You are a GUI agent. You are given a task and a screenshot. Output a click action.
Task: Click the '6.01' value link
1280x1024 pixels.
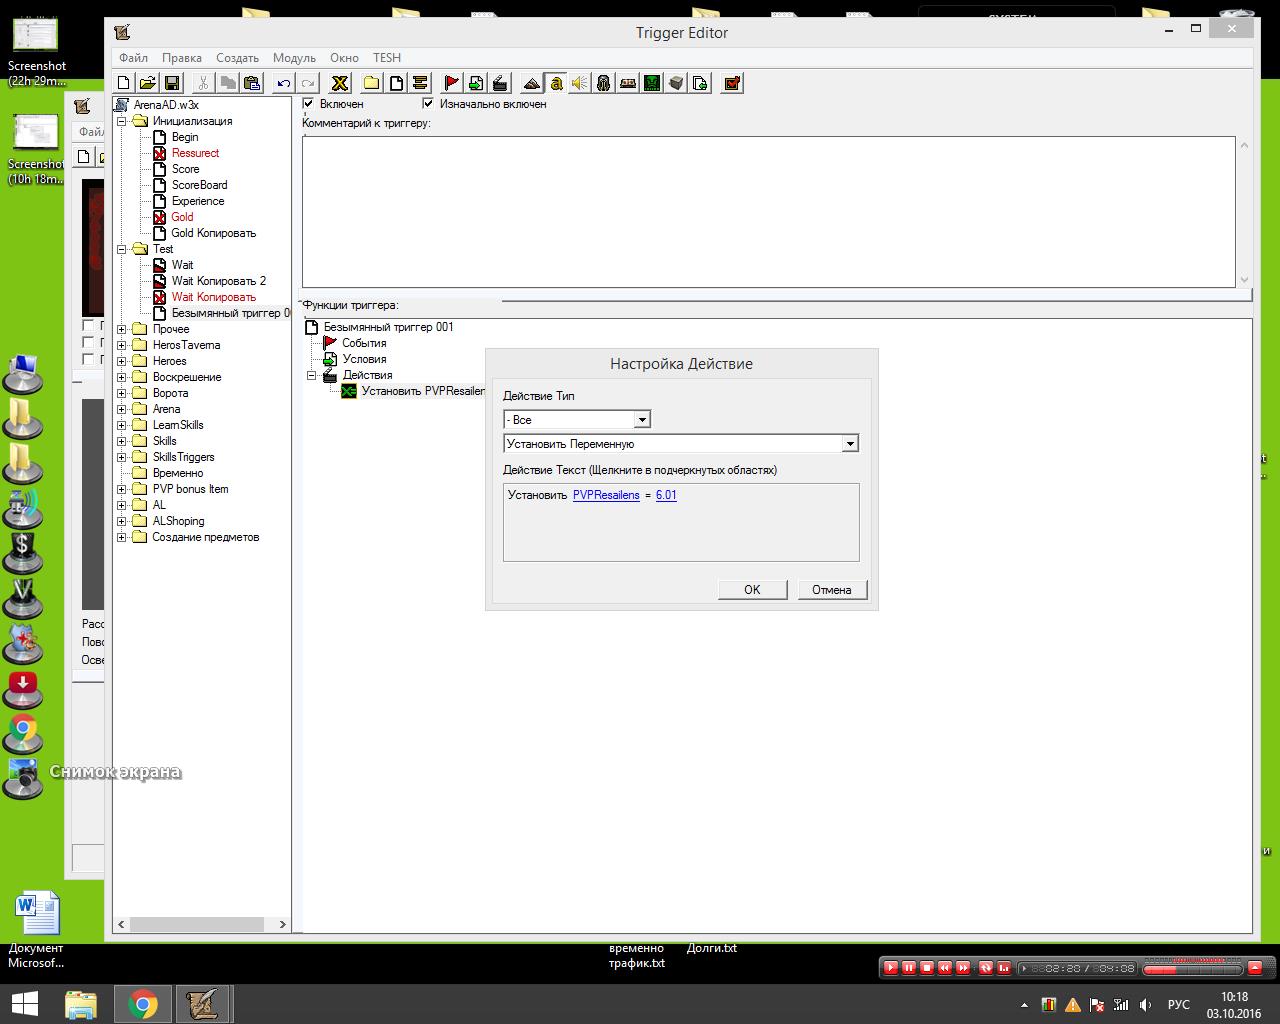click(666, 495)
